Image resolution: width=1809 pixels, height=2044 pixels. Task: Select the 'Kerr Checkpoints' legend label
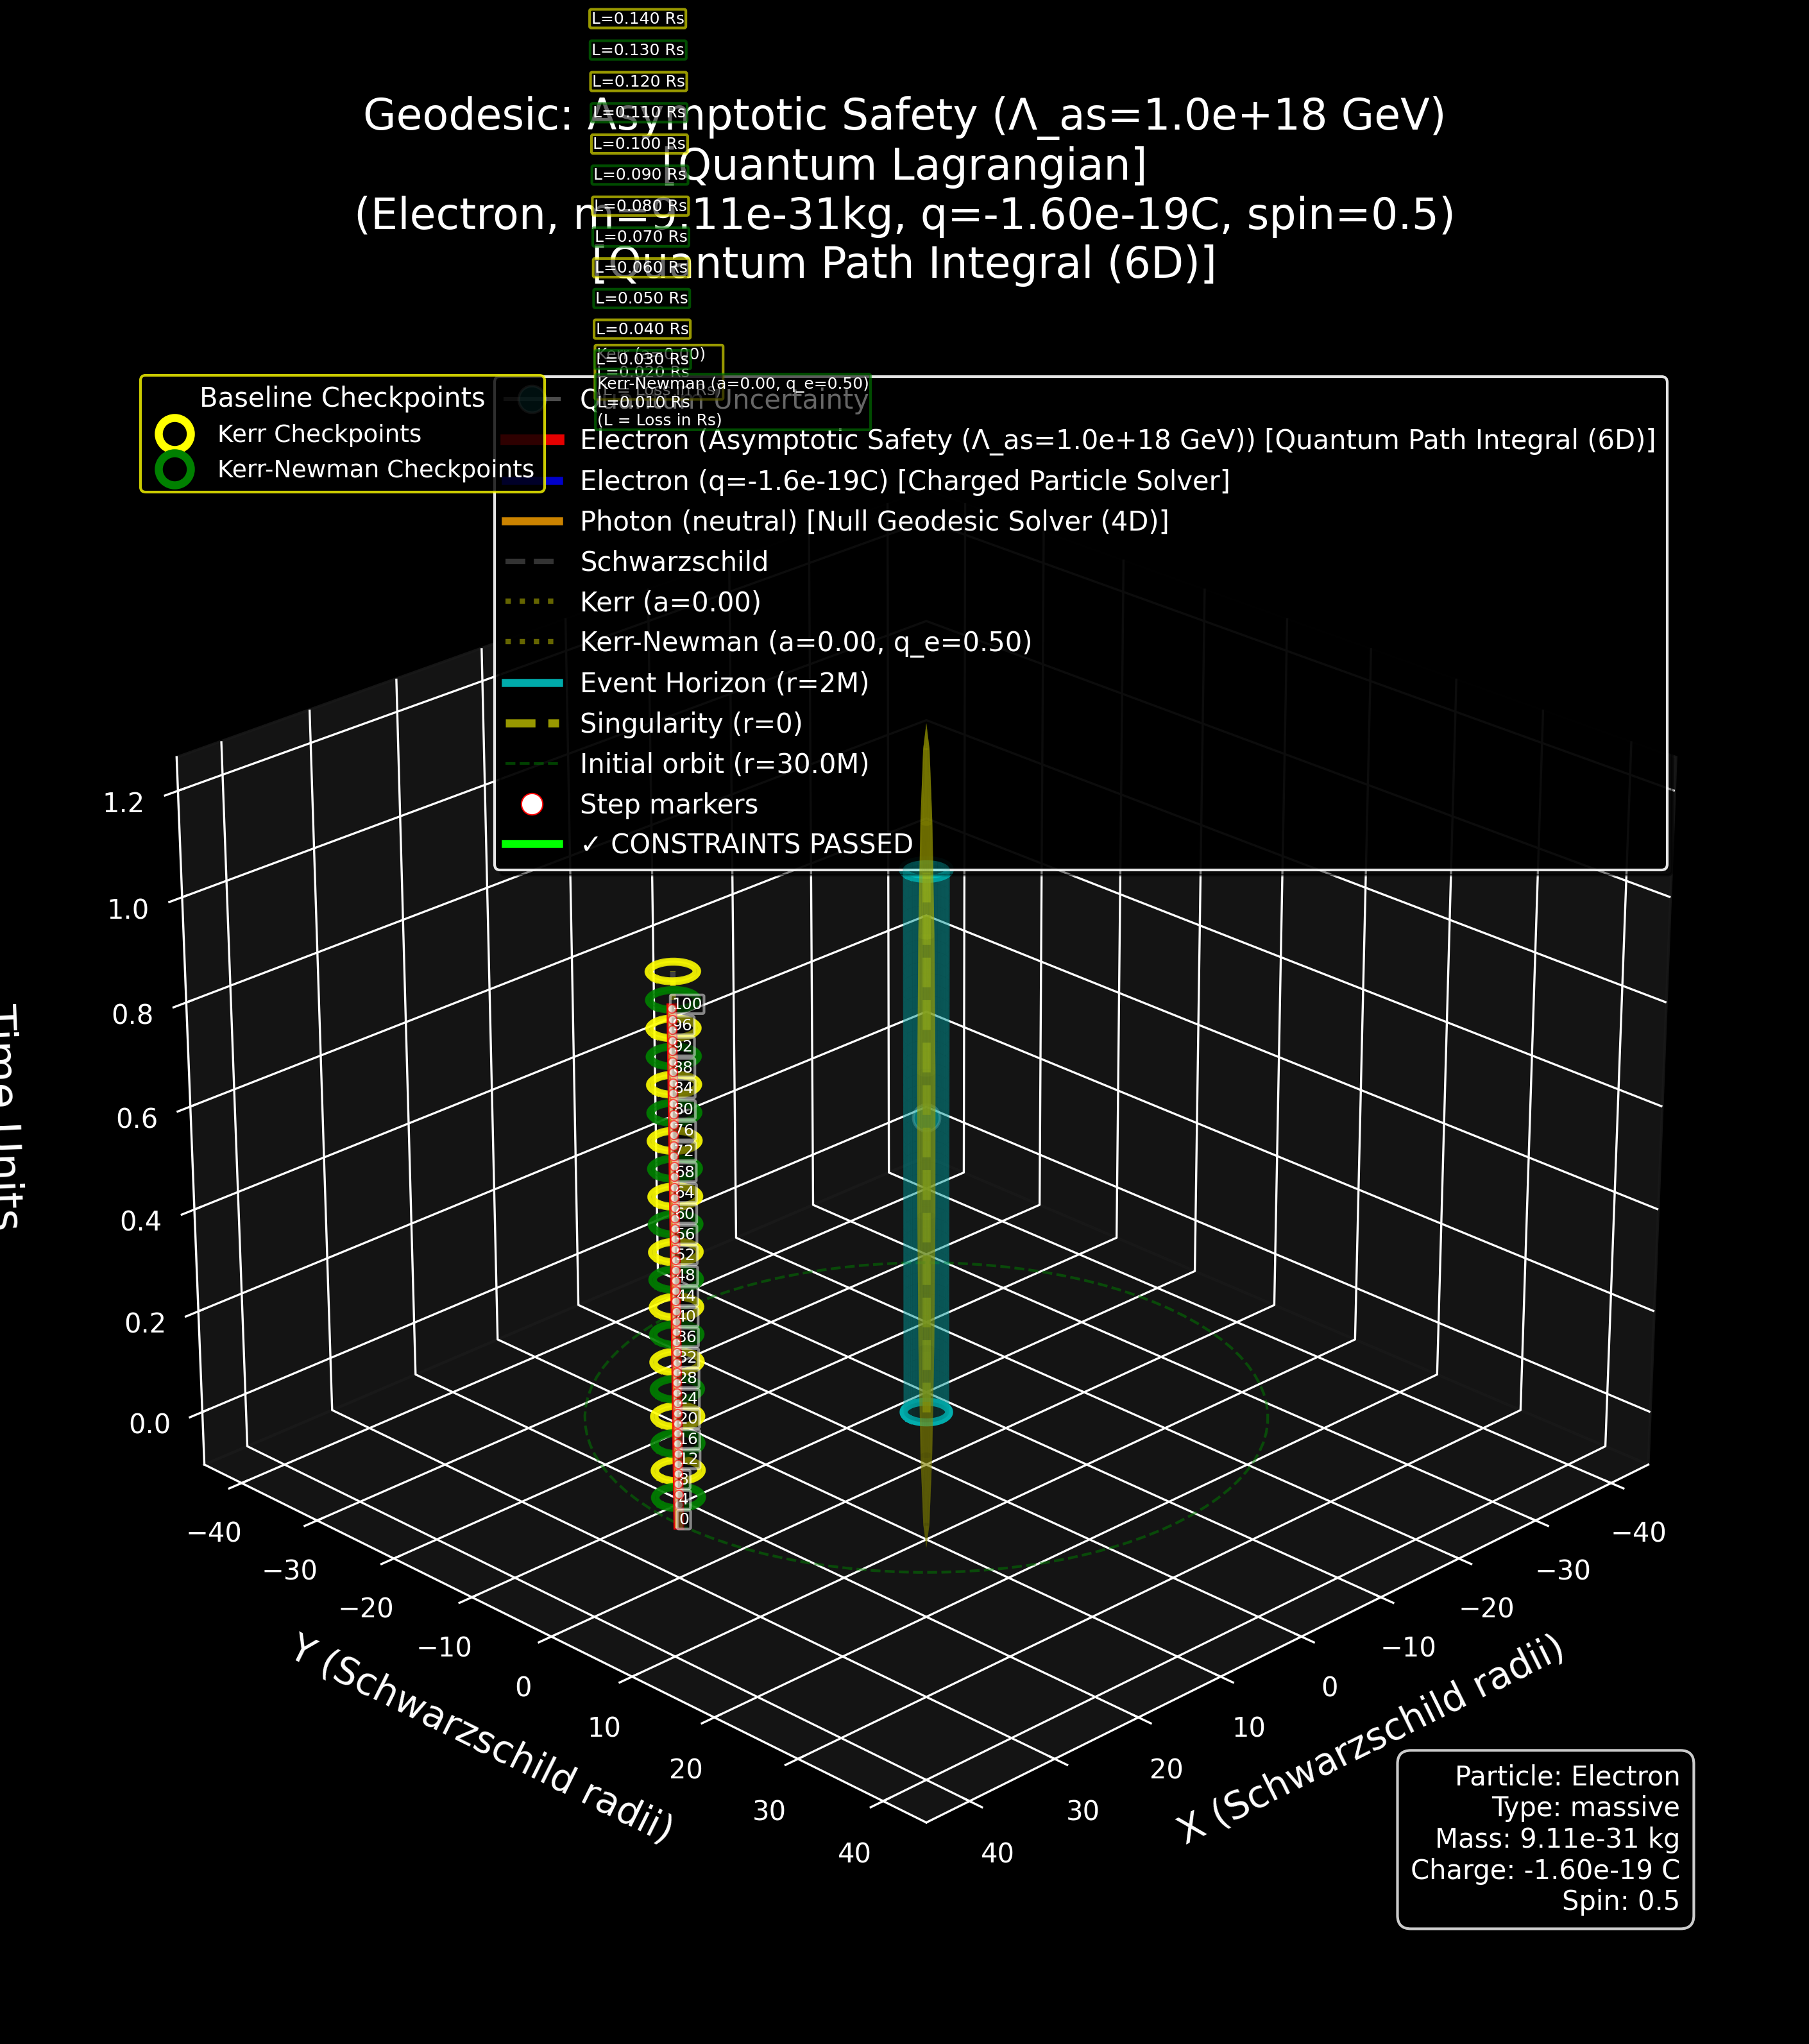click(319, 434)
